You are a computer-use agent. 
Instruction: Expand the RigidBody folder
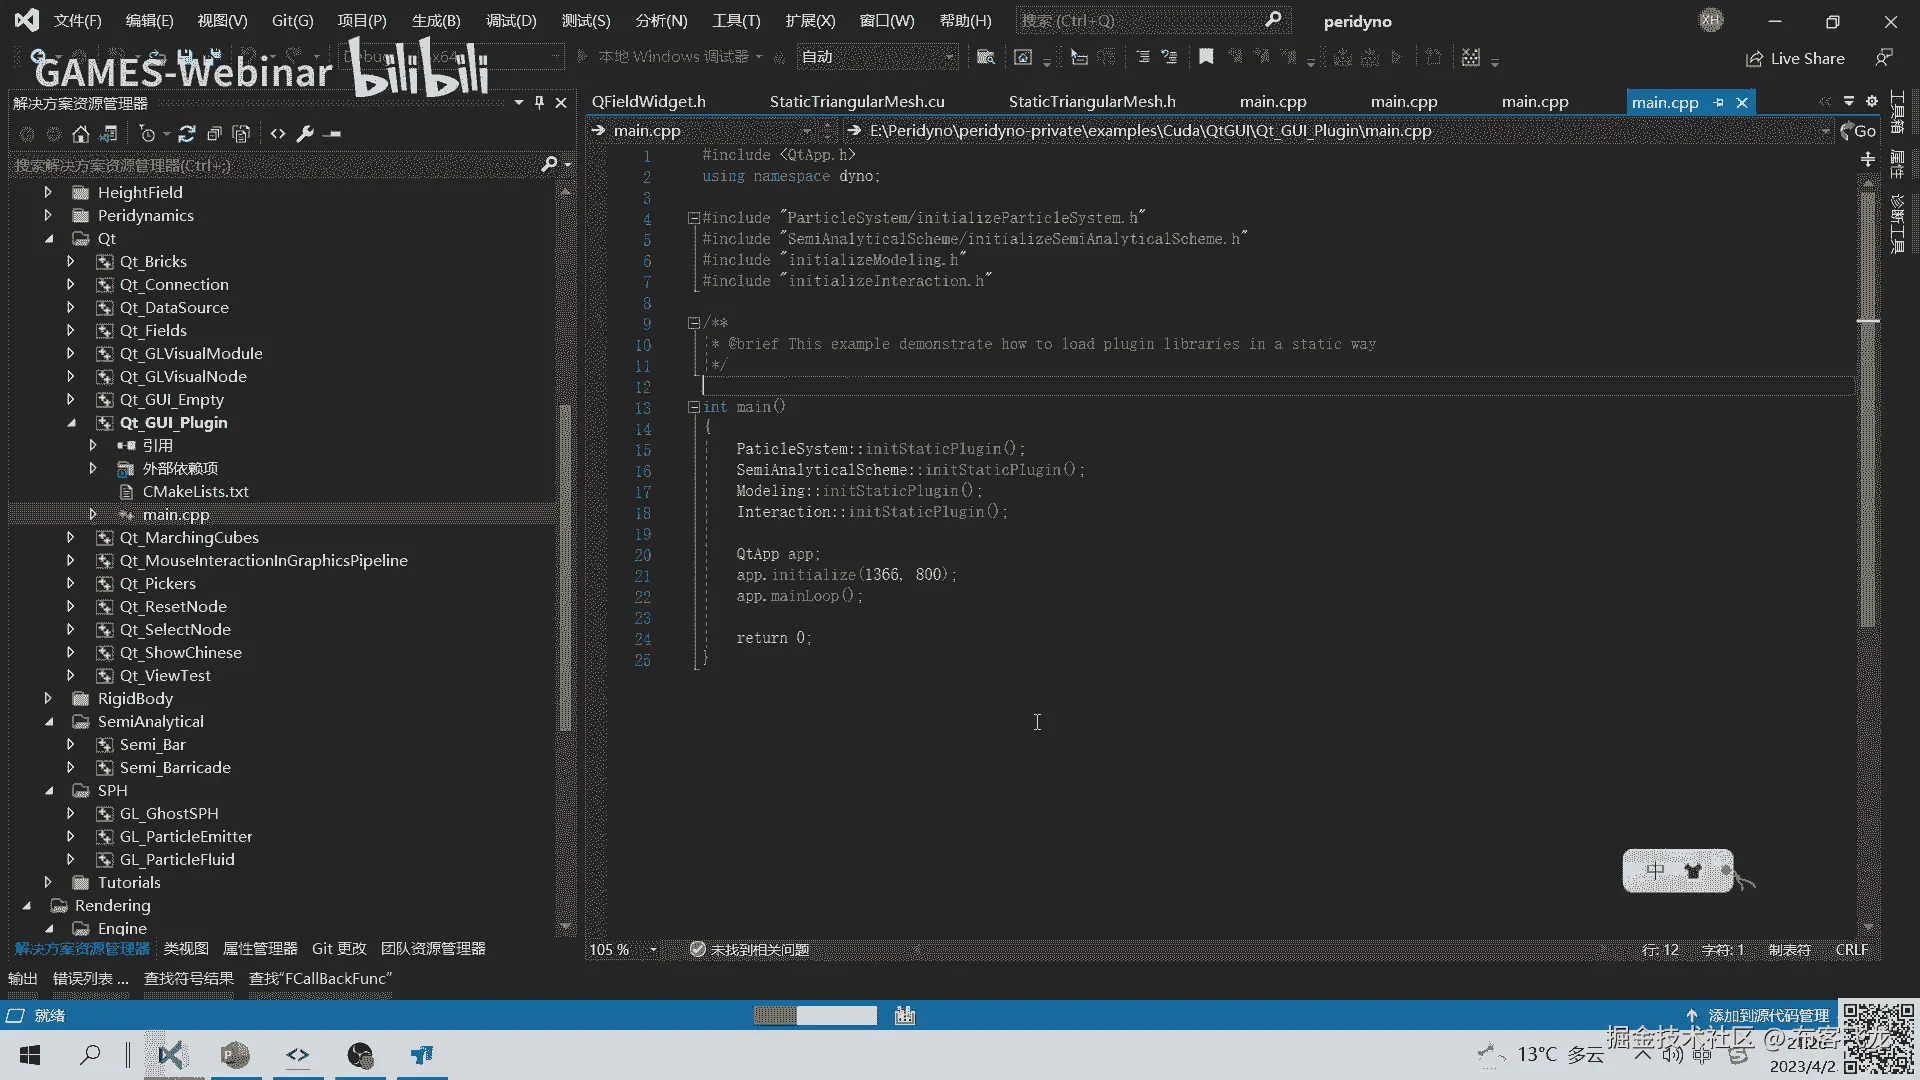48,699
